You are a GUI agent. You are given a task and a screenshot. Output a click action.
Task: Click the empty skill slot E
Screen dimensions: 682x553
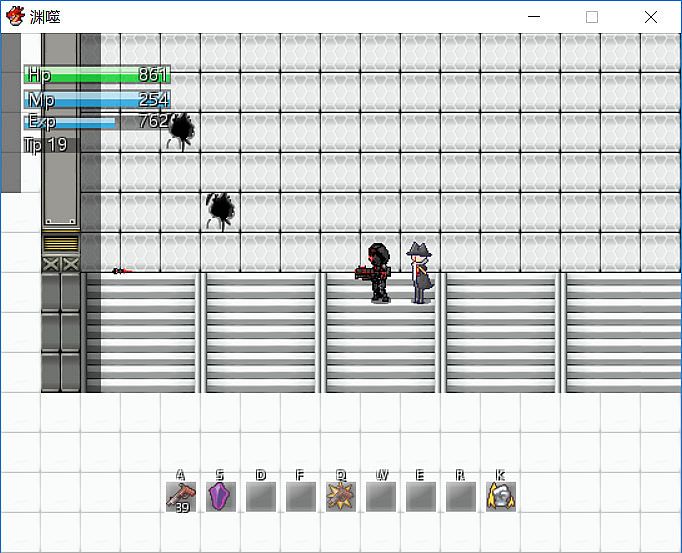(421, 496)
